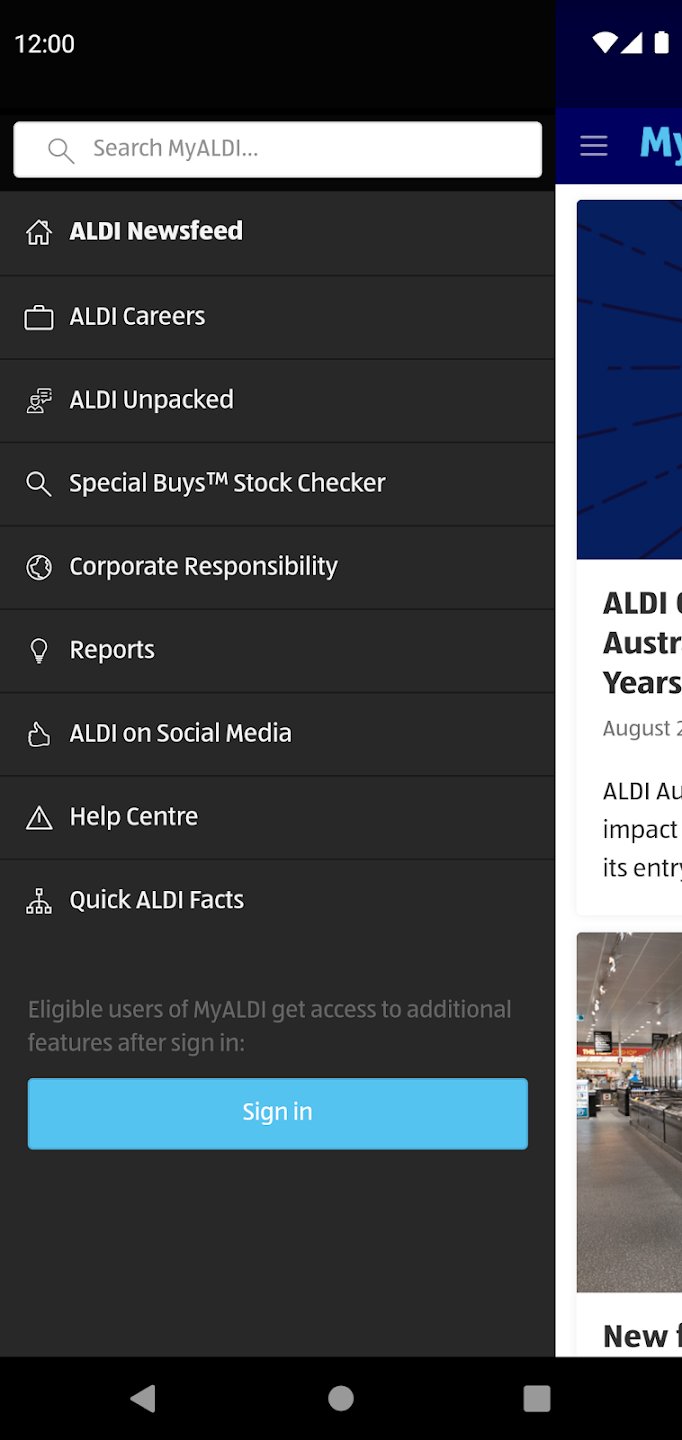Viewport: 682px width, 1440px height.
Task: Tap the globe icon for Corporate Responsibility
Action: point(39,568)
